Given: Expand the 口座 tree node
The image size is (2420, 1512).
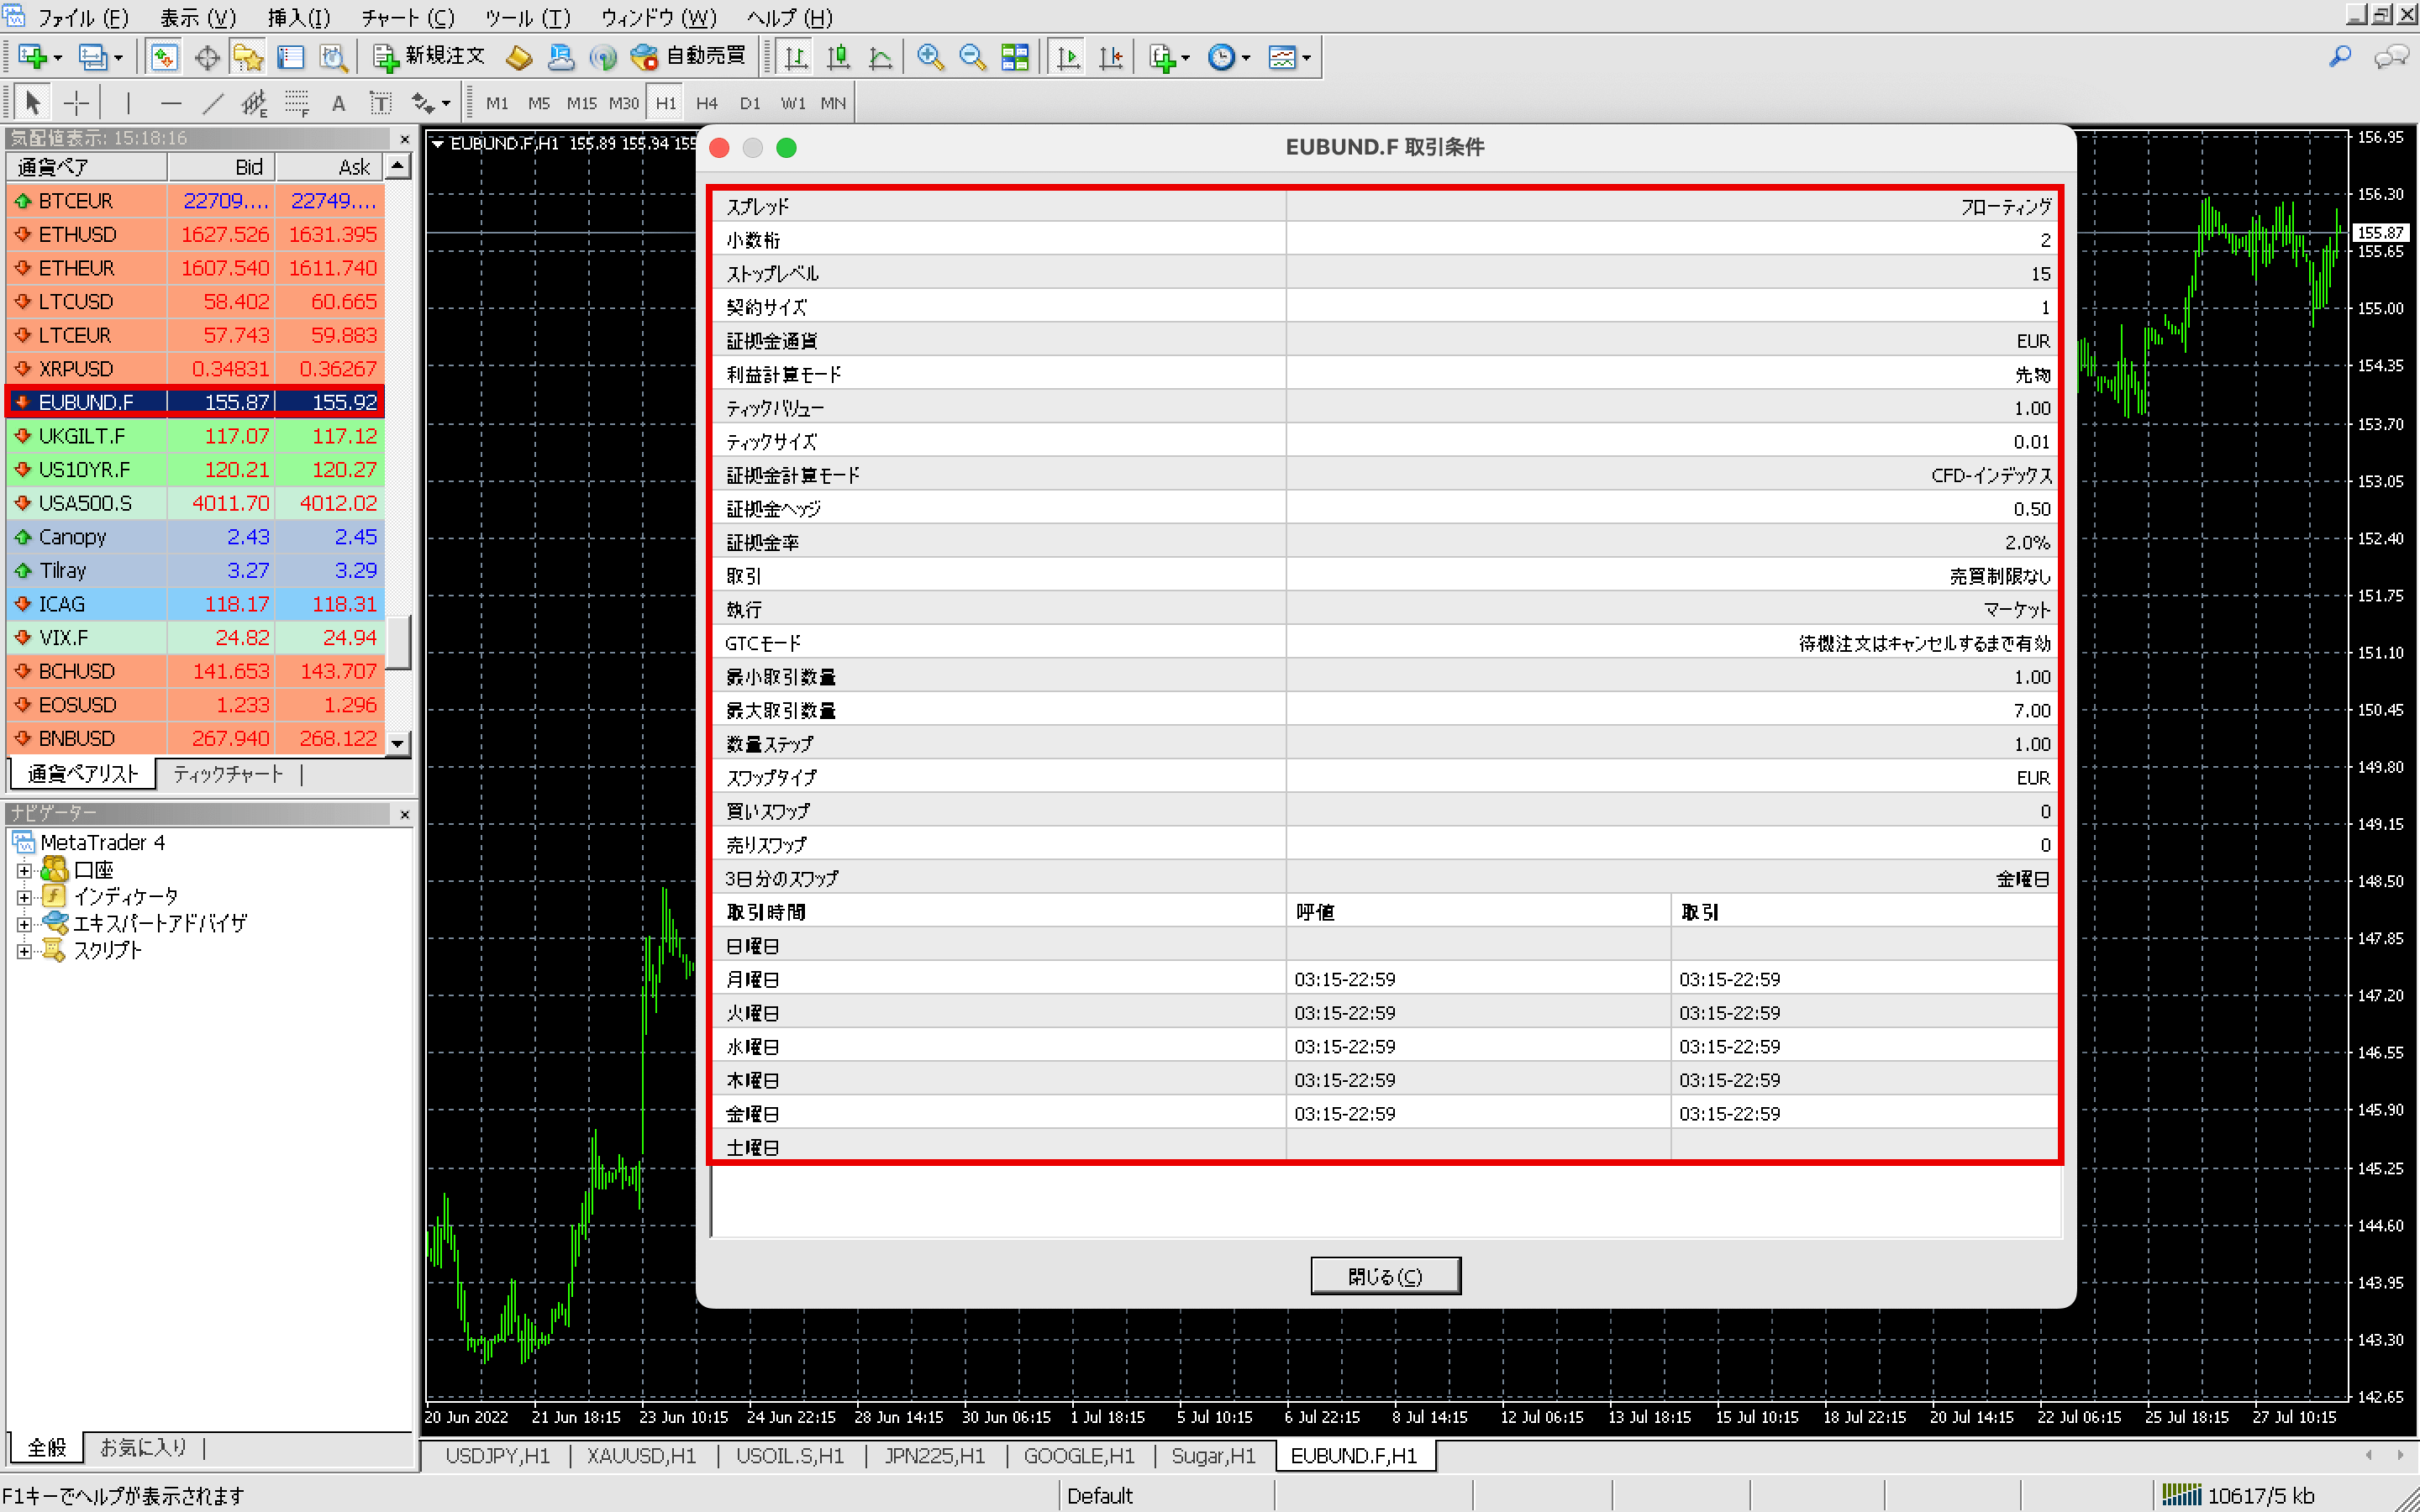Looking at the screenshot, I should tap(24, 870).
